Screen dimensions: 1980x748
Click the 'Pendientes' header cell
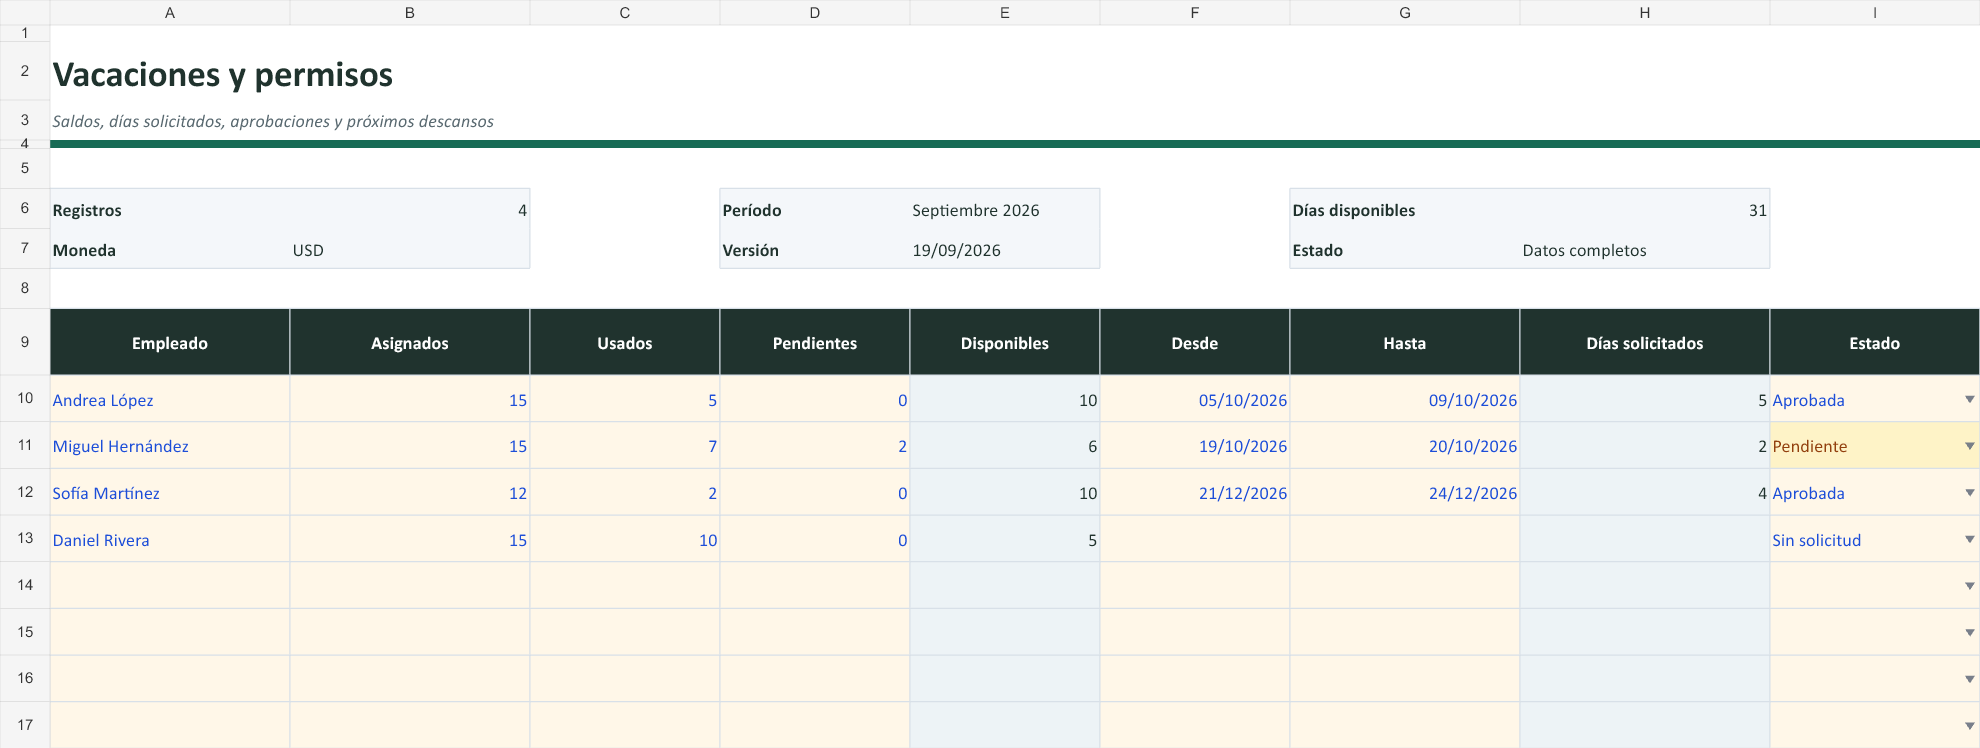[x=815, y=342]
